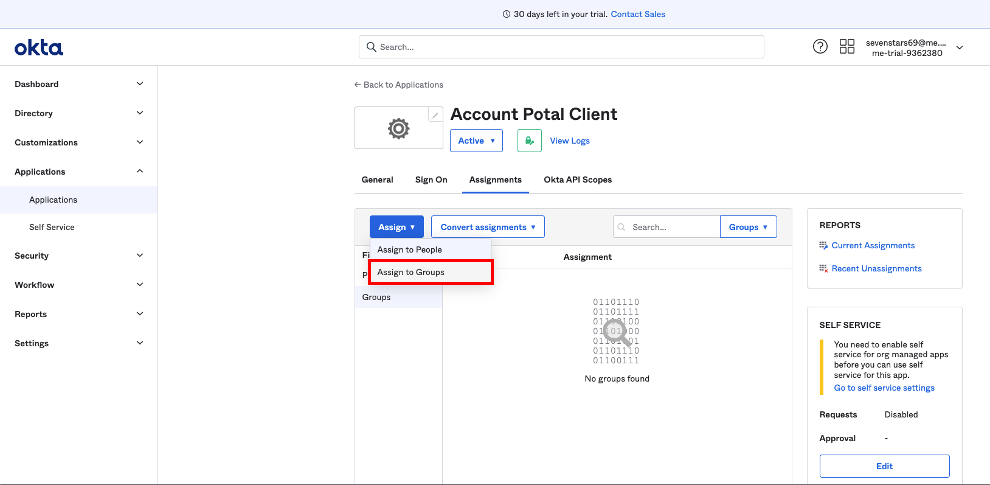The height and width of the screenshot is (485, 990).
Task: Click the Edit button in Self Service
Action: [x=884, y=466]
